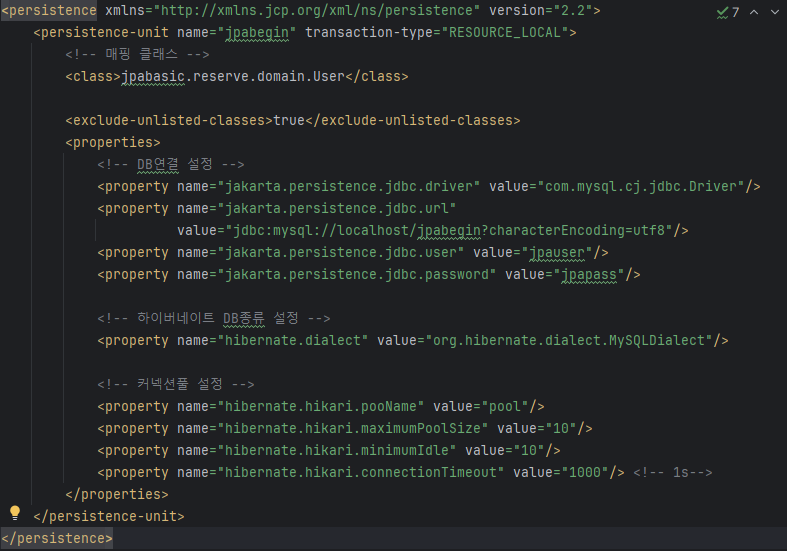Click org.hibernate.dialect.MySQLDialect value

(569, 340)
